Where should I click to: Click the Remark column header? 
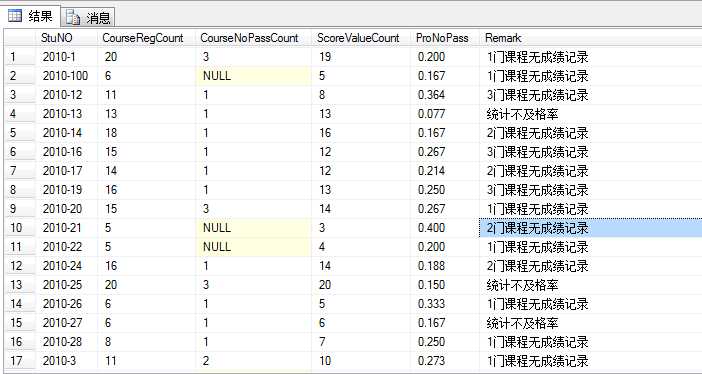591,38
